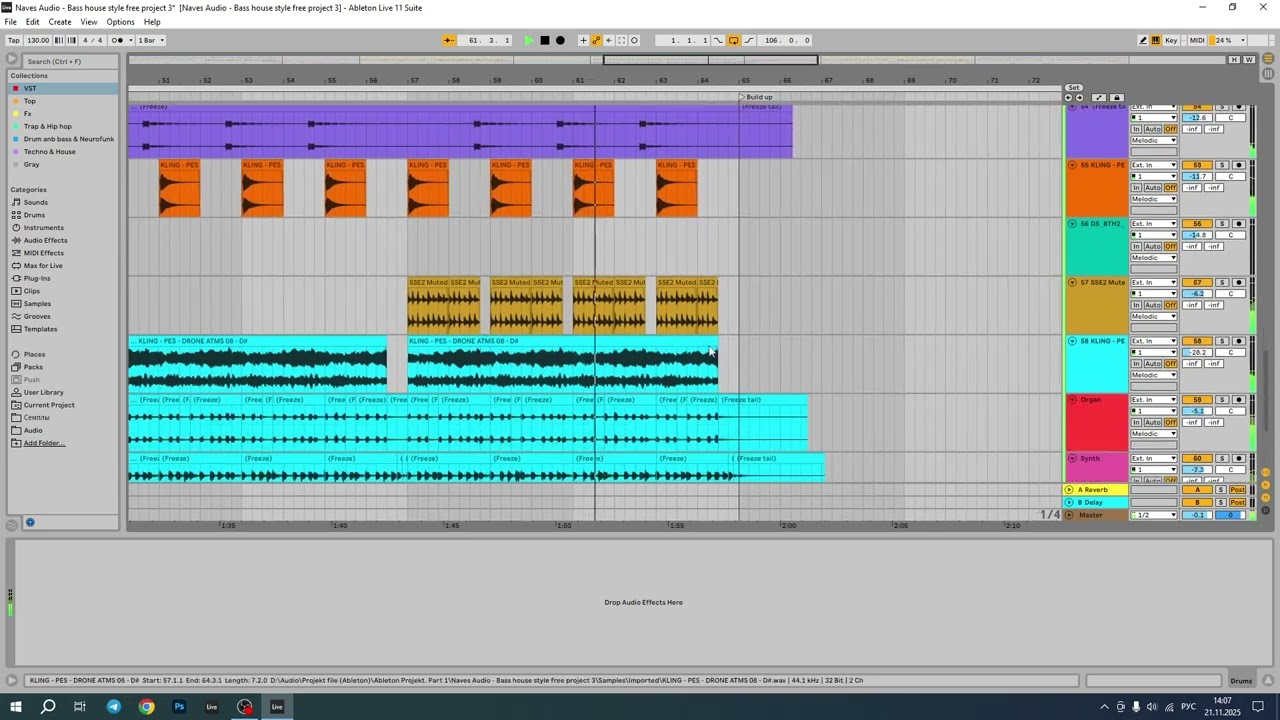The width and height of the screenshot is (1280, 720).
Task: Adjust track 58 volume field -28.2
Action: [1197, 352]
